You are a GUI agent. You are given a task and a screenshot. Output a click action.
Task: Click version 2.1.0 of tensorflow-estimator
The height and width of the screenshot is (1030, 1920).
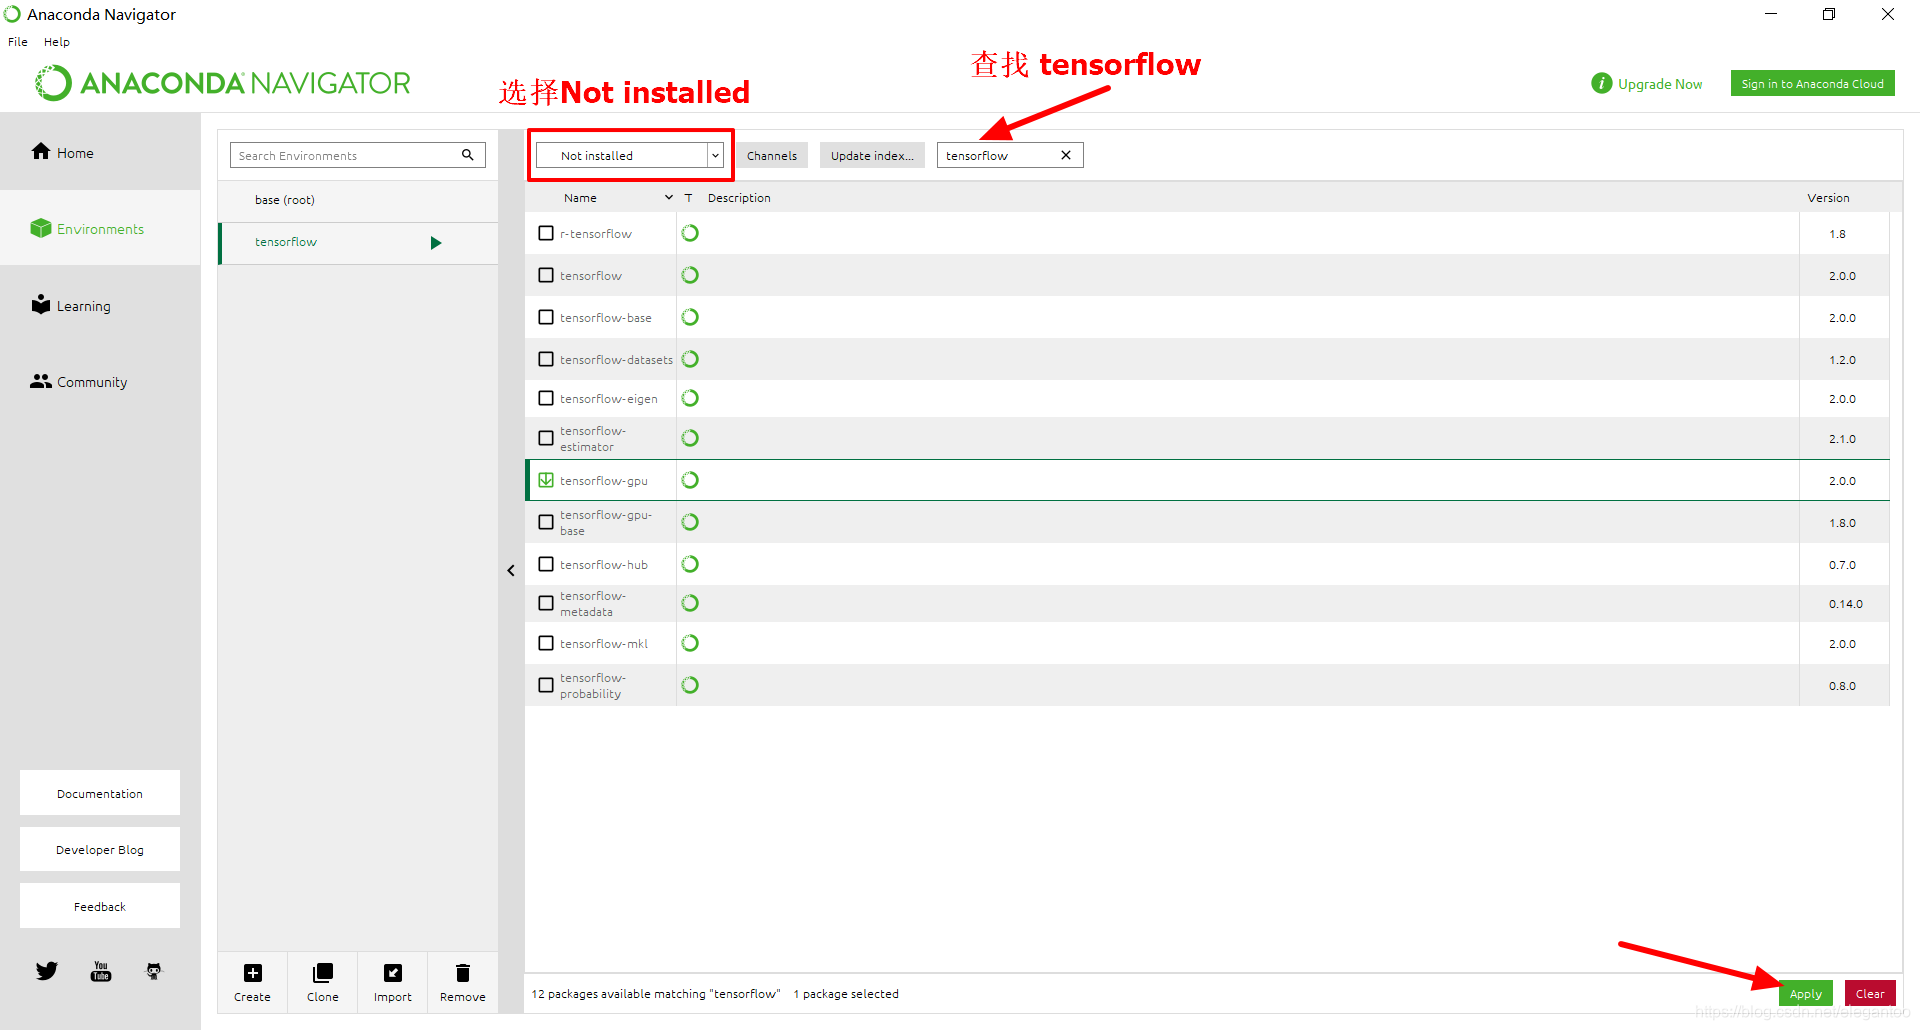click(1842, 439)
